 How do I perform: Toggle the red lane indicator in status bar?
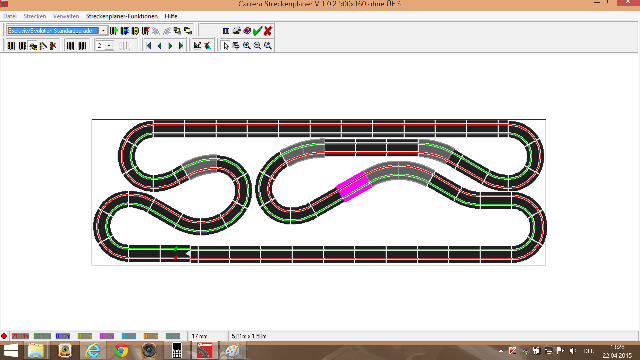(20, 336)
